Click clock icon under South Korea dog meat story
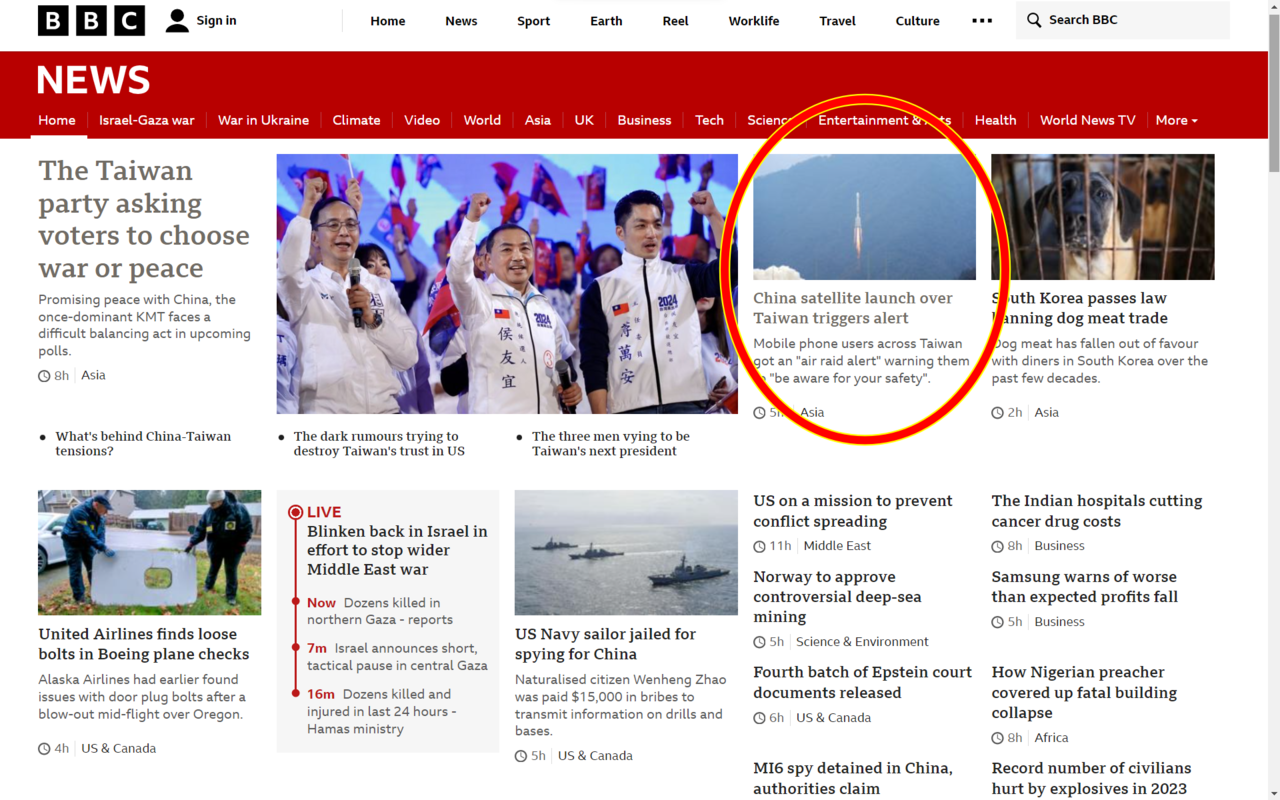 pos(997,413)
